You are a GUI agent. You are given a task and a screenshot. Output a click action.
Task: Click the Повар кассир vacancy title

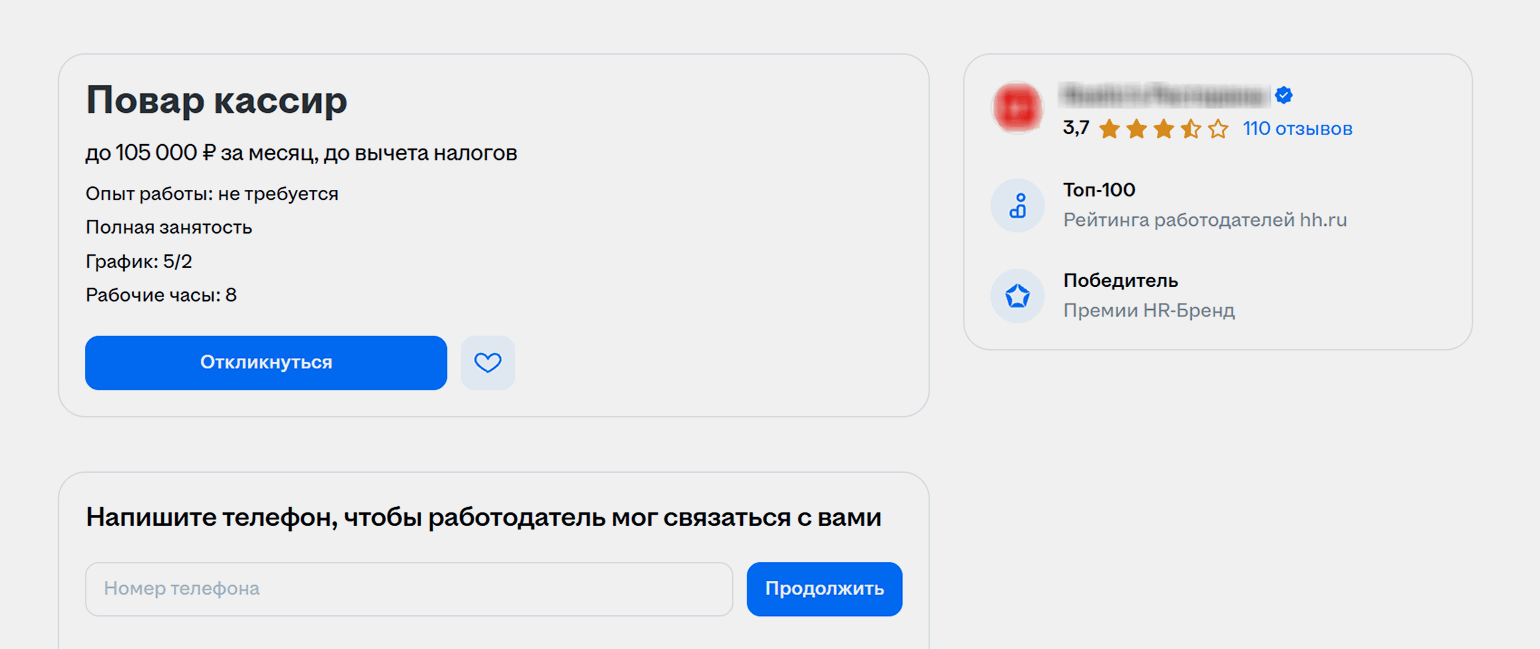(x=217, y=100)
